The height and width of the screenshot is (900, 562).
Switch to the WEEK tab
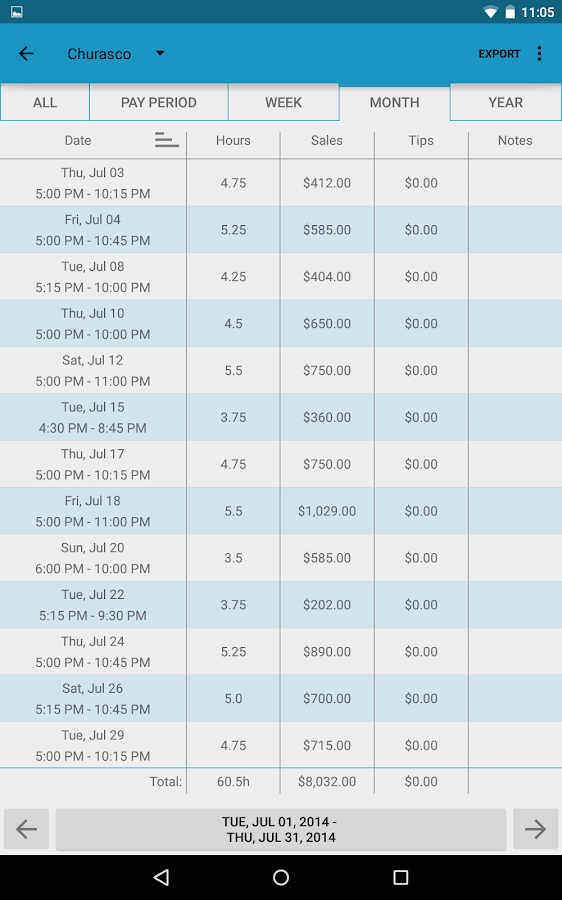(284, 103)
